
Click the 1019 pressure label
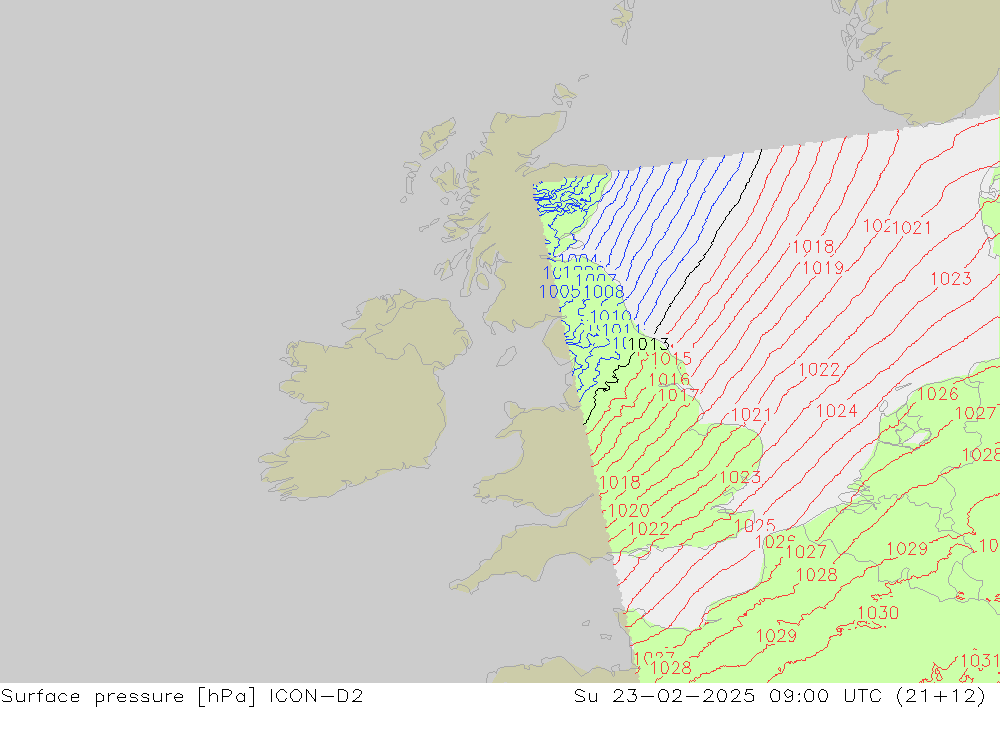pyautogui.click(x=823, y=268)
